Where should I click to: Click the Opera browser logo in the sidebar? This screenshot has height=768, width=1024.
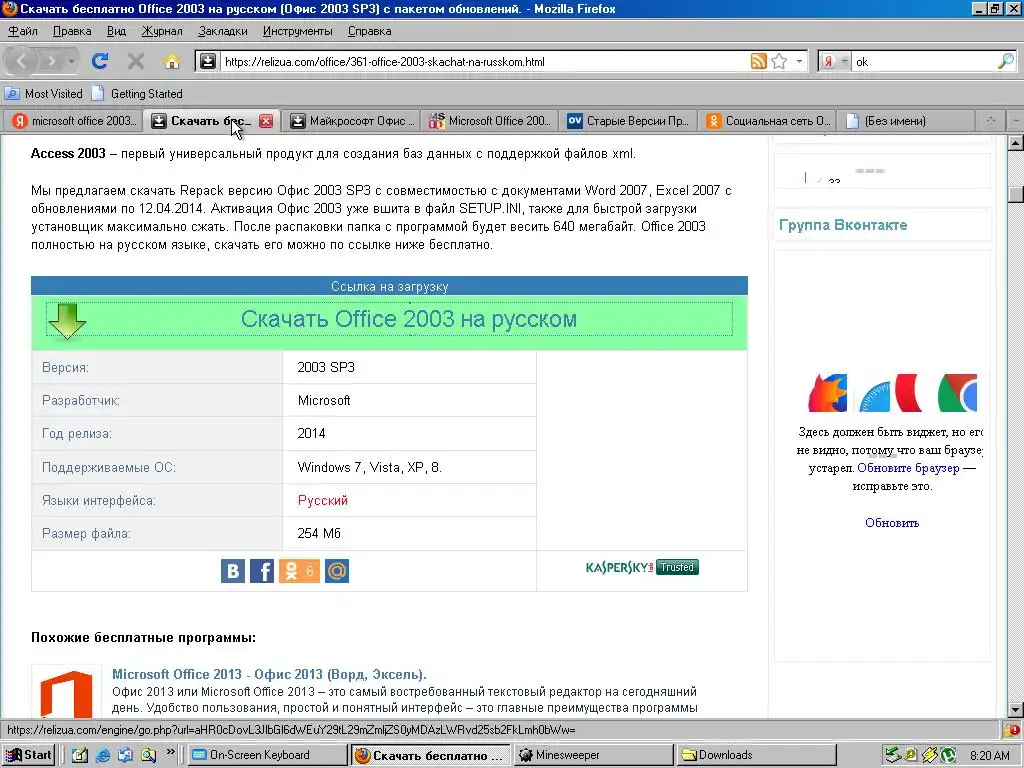click(908, 392)
